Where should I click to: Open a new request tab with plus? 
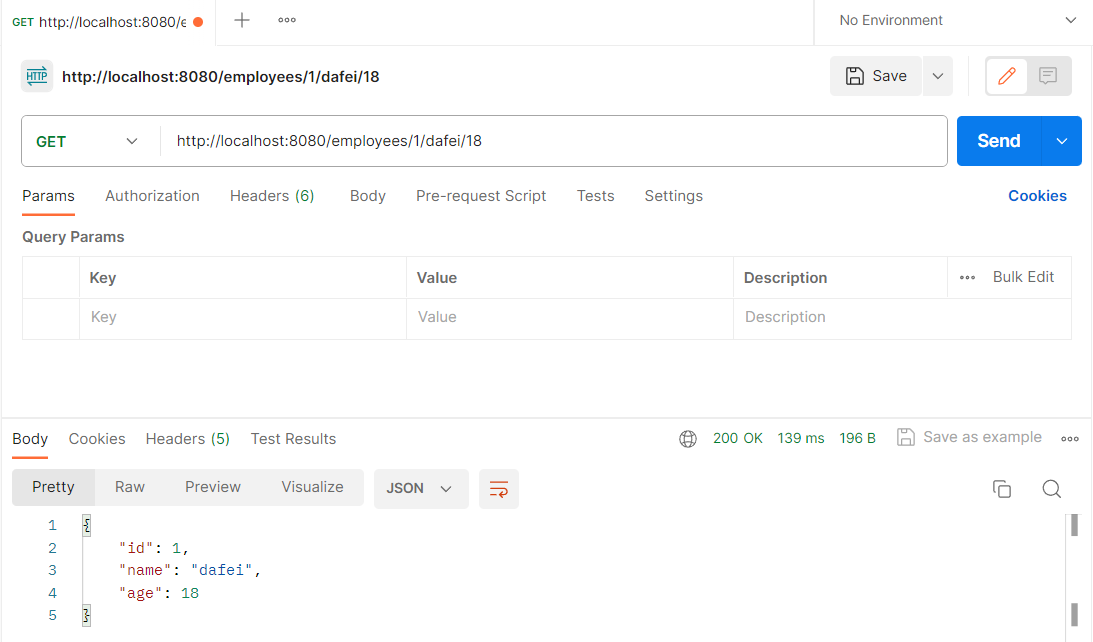[x=242, y=20]
